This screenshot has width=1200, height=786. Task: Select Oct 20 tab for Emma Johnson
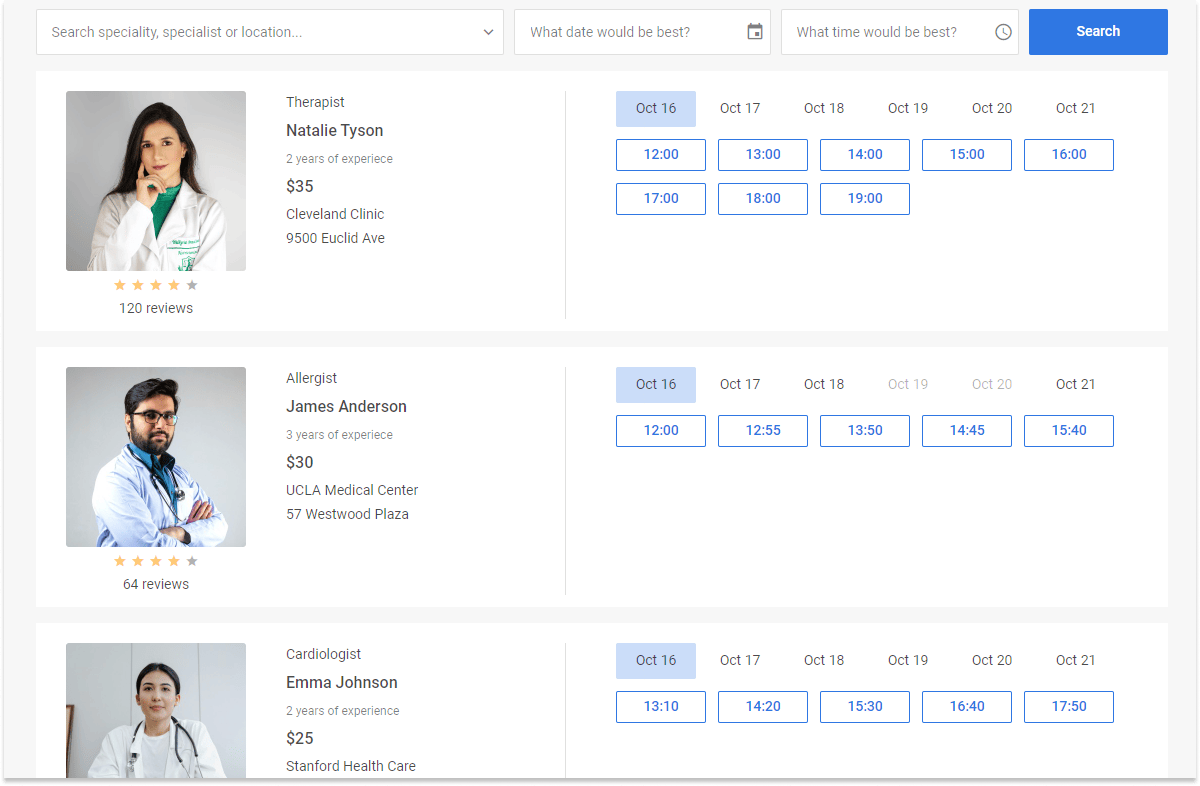pyautogui.click(x=992, y=660)
